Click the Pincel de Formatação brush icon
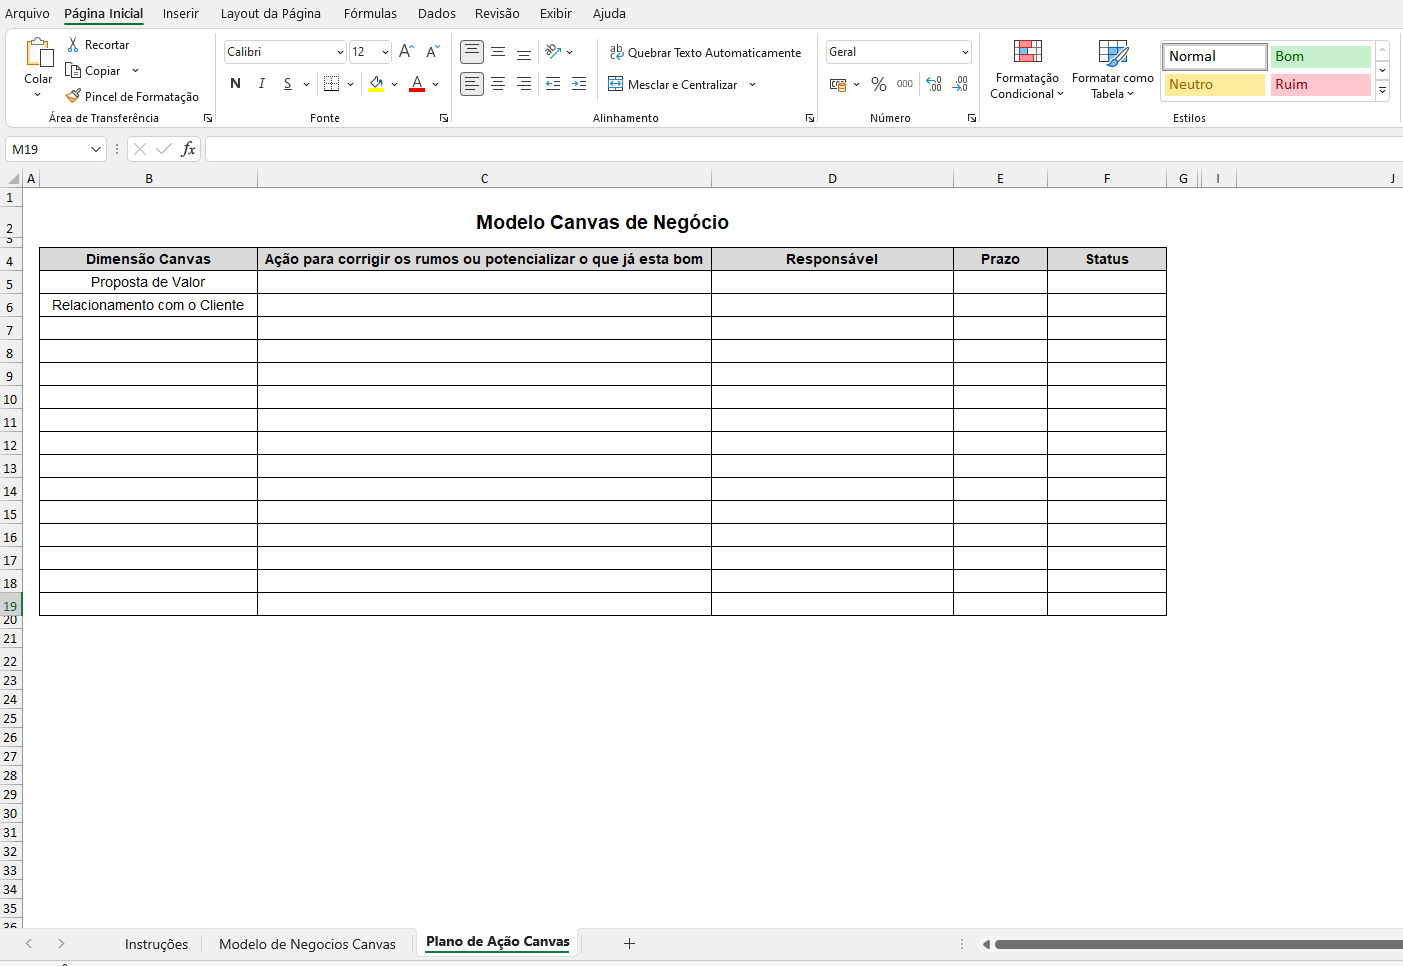Screen dimensions: 1403x966 (73, 96)
